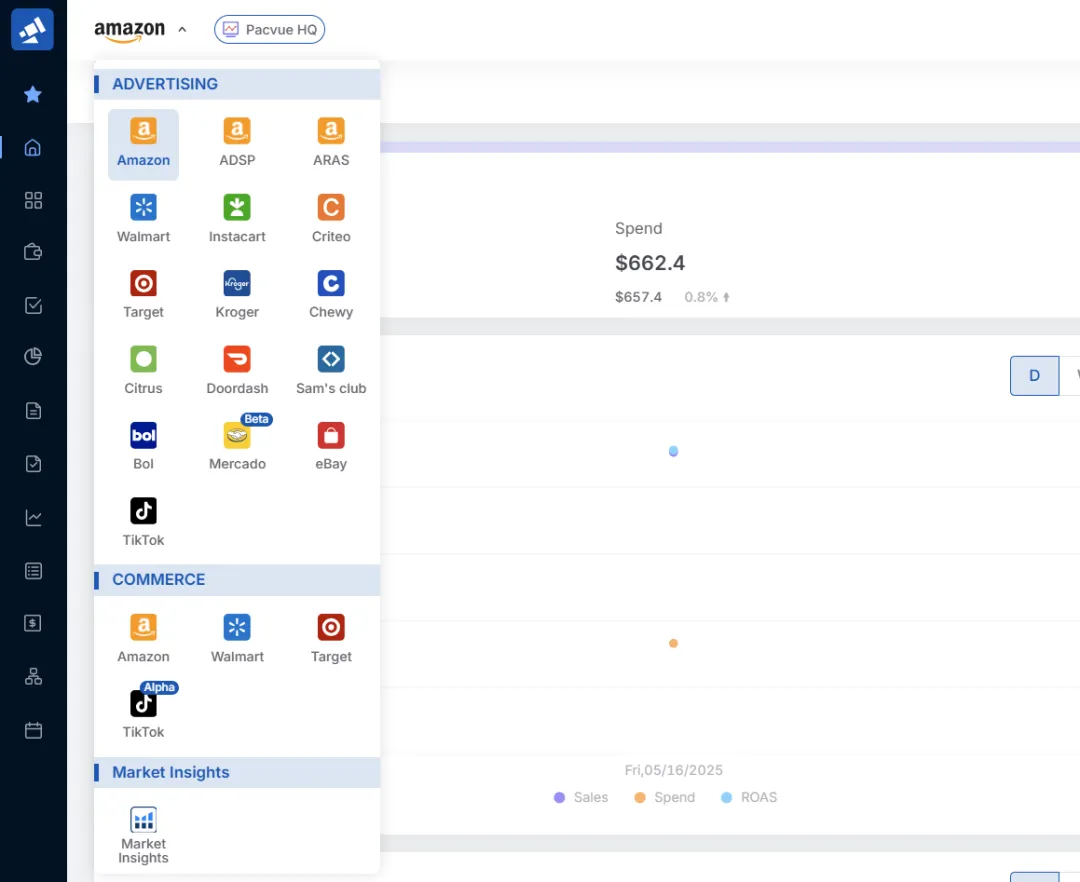Open the favorites star in sidebar

point(32,94)
